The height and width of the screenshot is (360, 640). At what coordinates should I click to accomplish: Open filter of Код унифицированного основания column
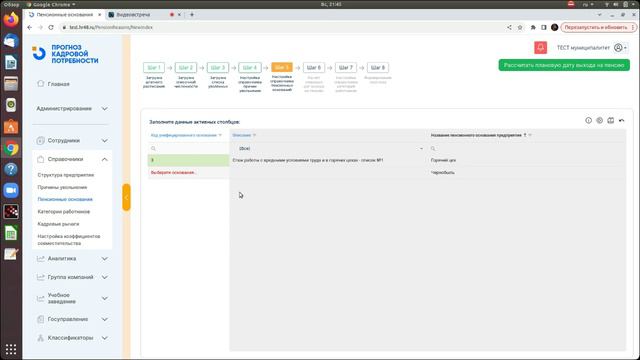click(x=220, y=135)
